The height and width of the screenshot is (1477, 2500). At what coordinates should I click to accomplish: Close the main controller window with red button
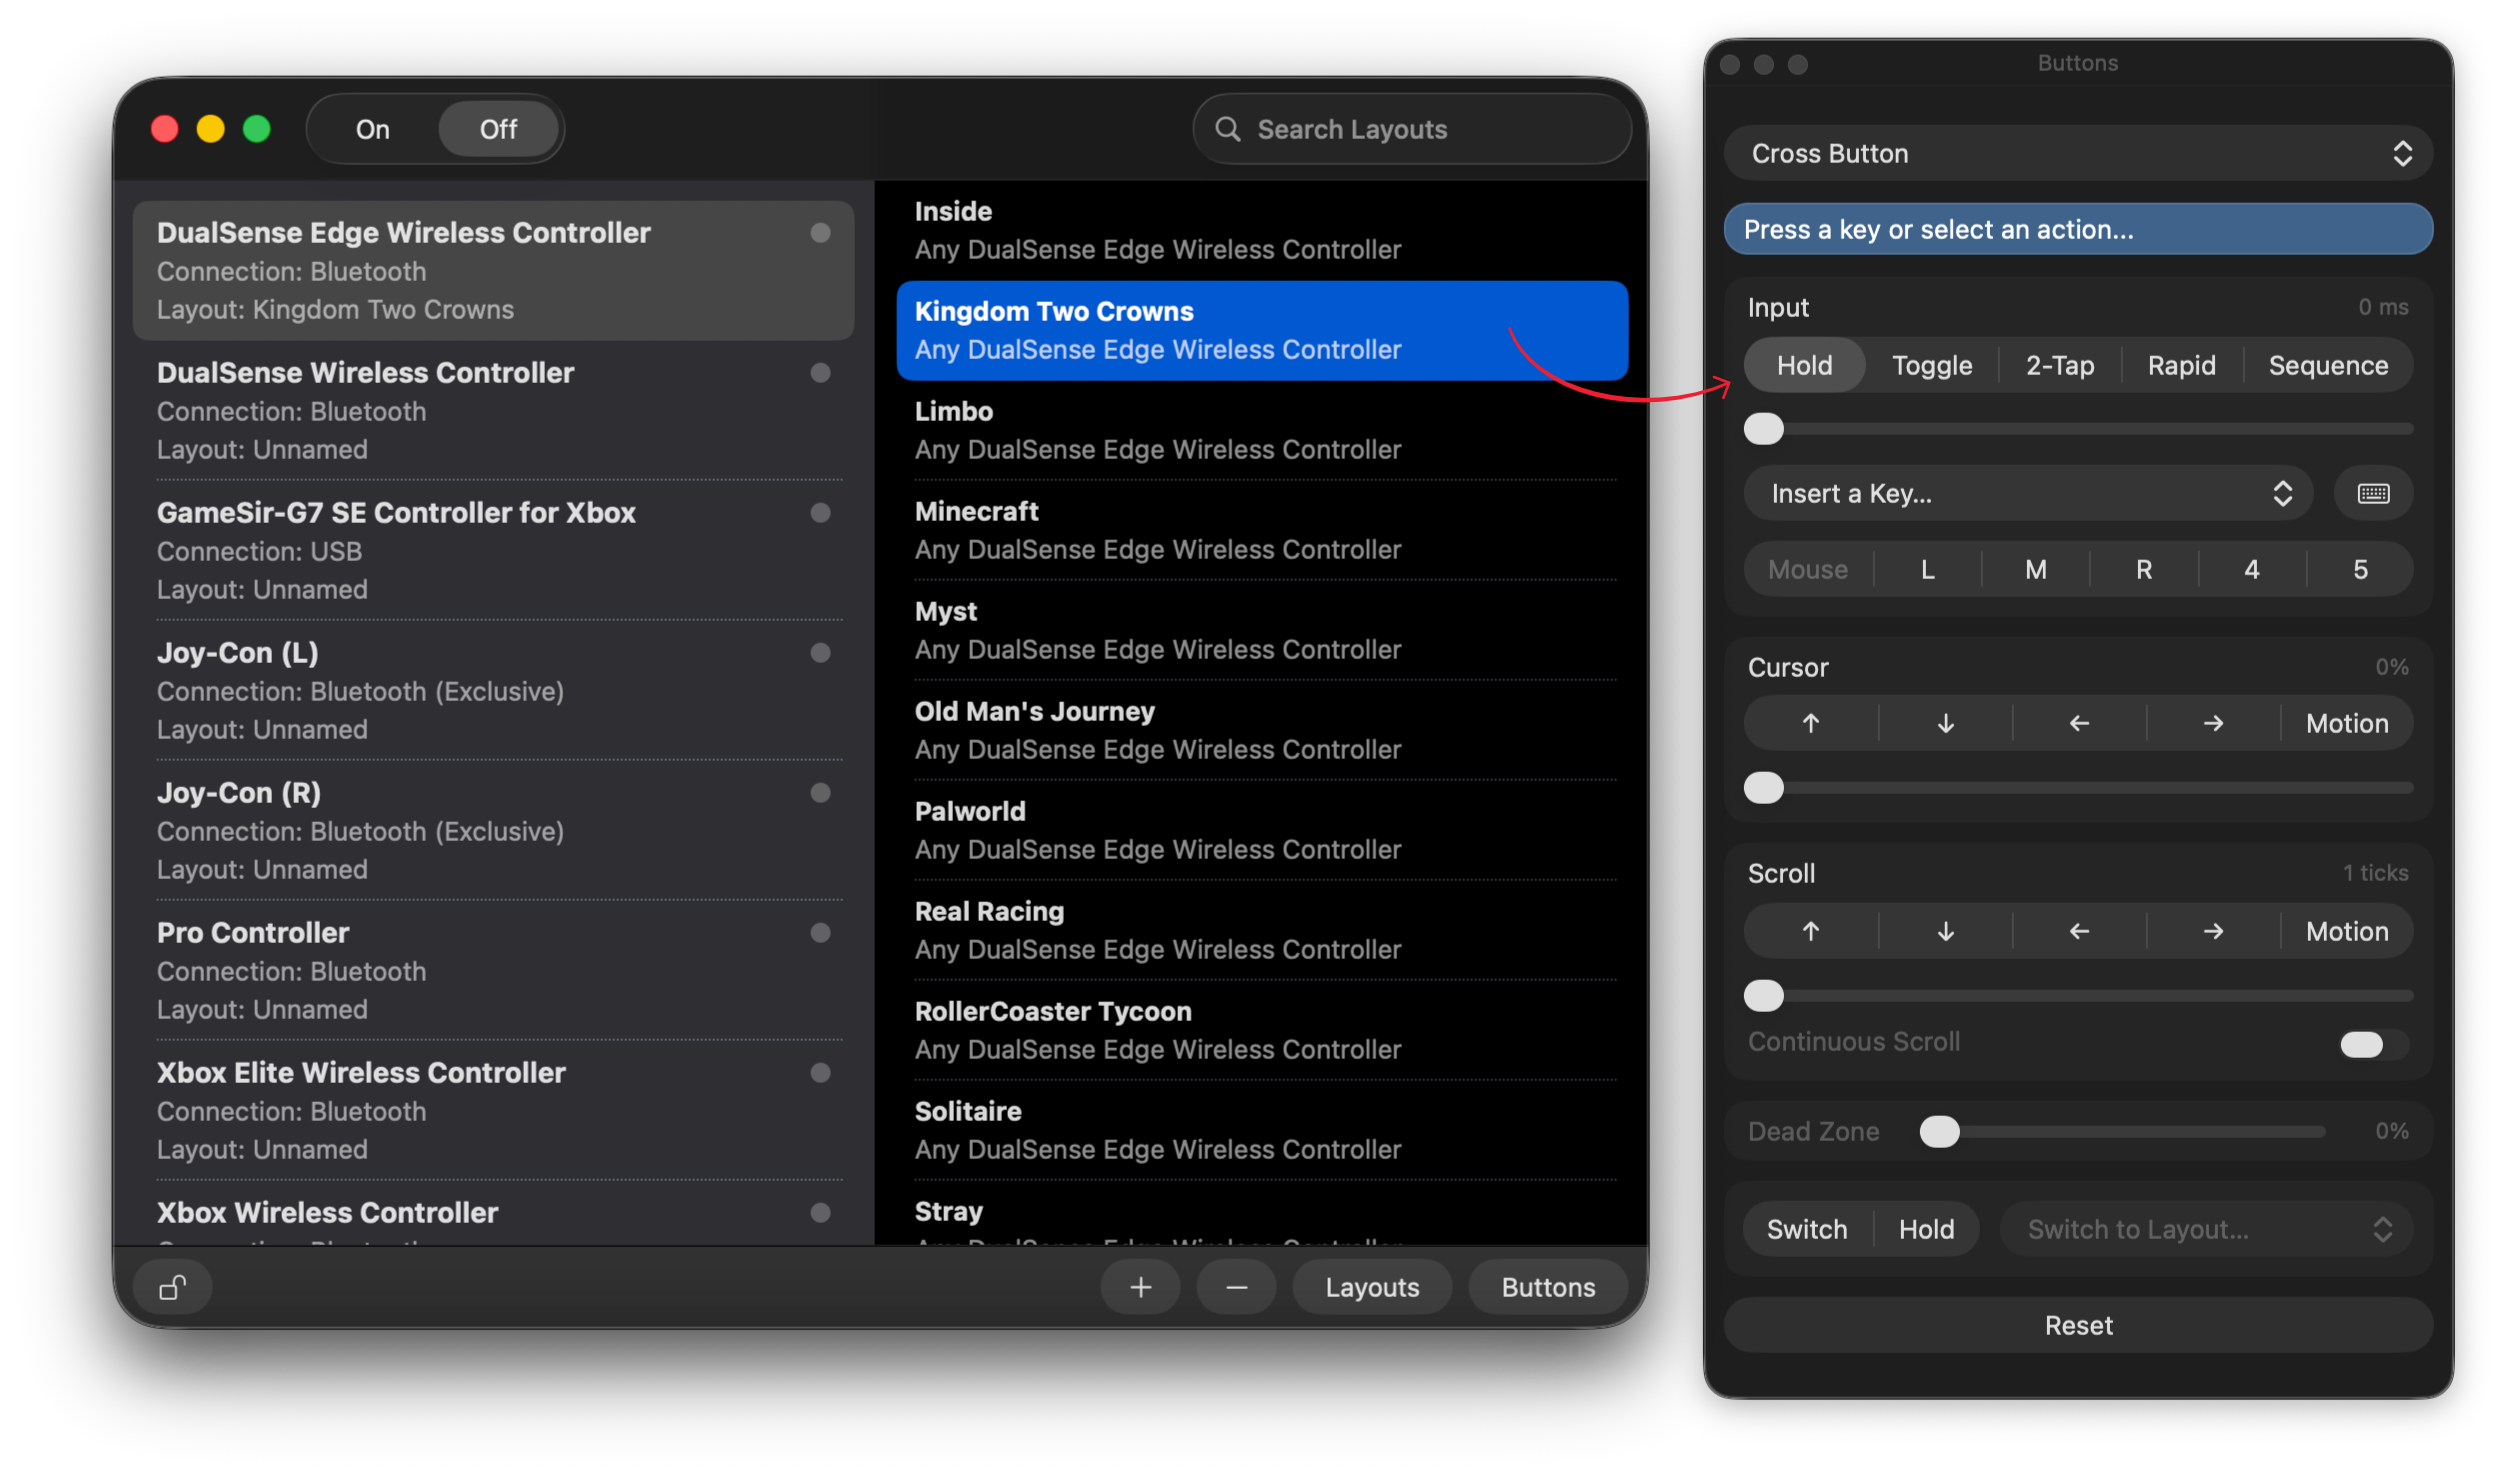click(x=165, y=129)
